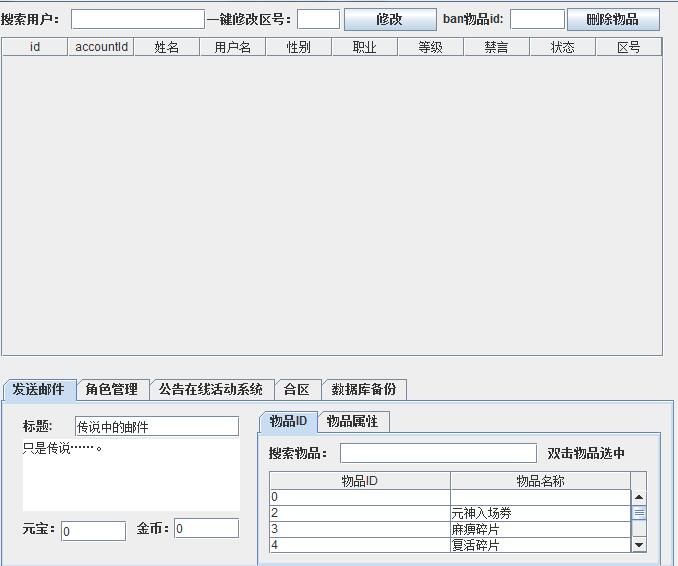Open the 数据库备份 tab
The image size is (678, 566).
coord(364,389)
